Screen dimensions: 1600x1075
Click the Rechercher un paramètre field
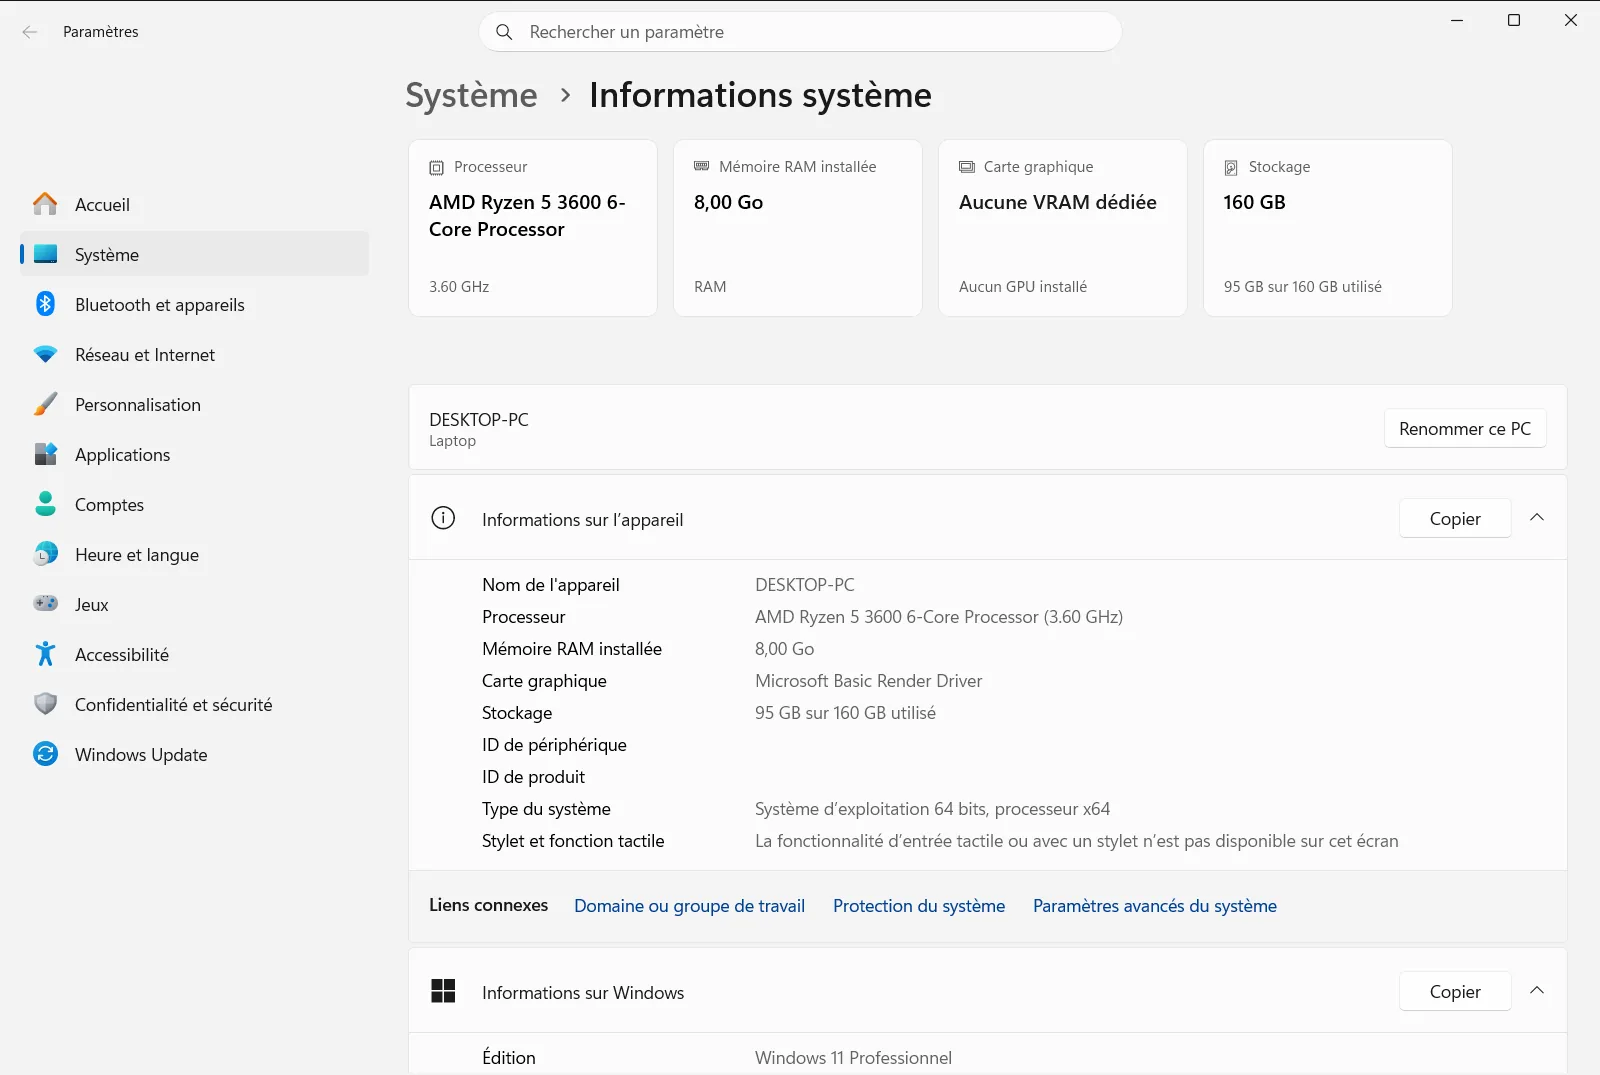(800, 32)
